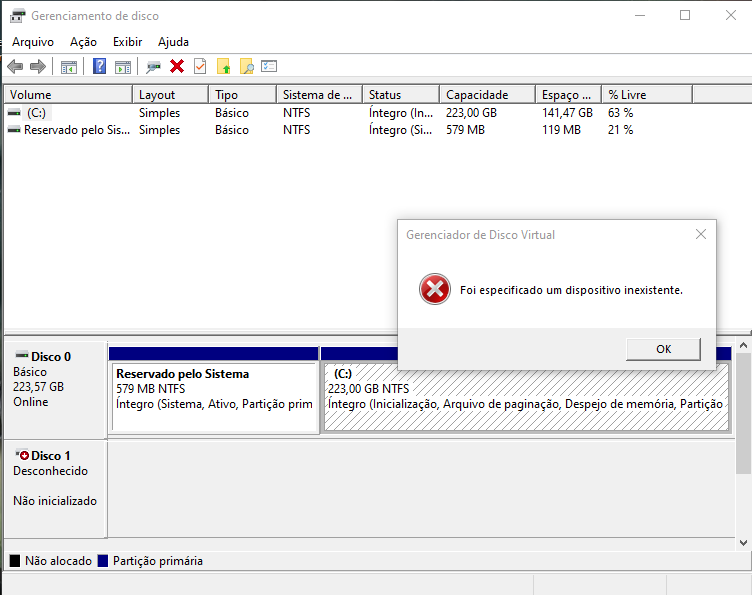Click the folder with magnifier search icon
The width and height of the screenshot is (752, 595).
coord(246,67)
